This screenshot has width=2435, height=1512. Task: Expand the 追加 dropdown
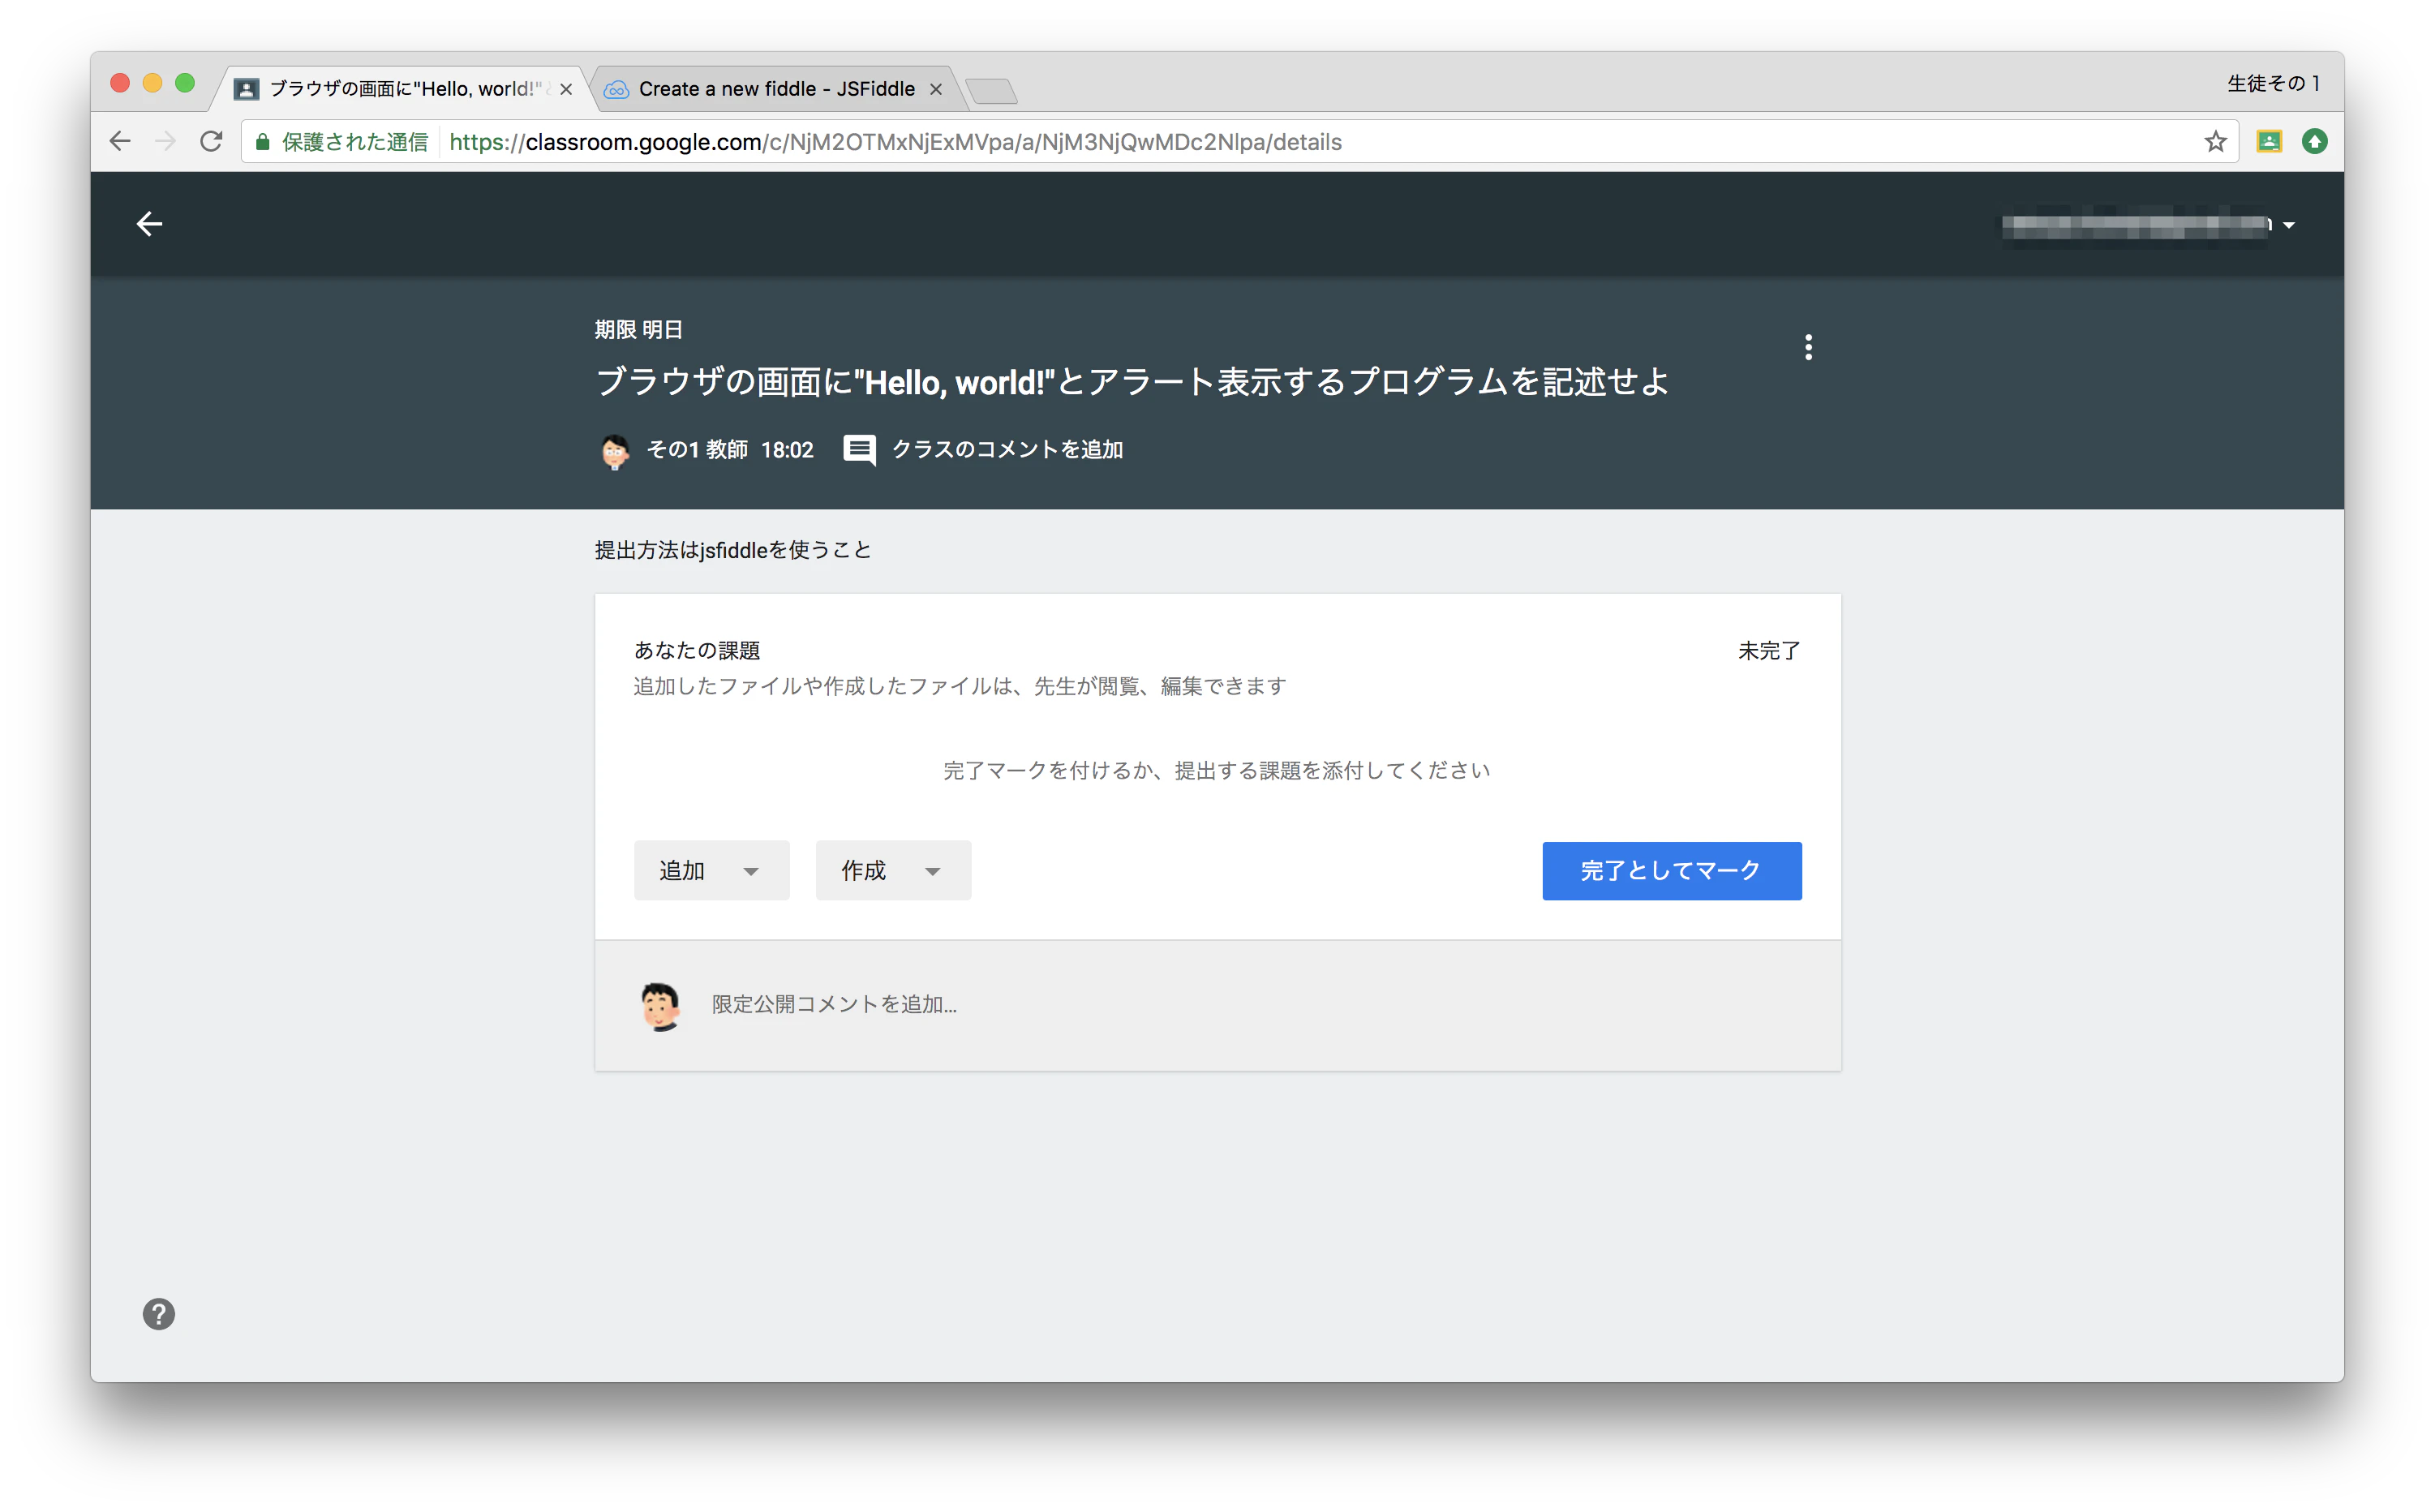[711, 871]
